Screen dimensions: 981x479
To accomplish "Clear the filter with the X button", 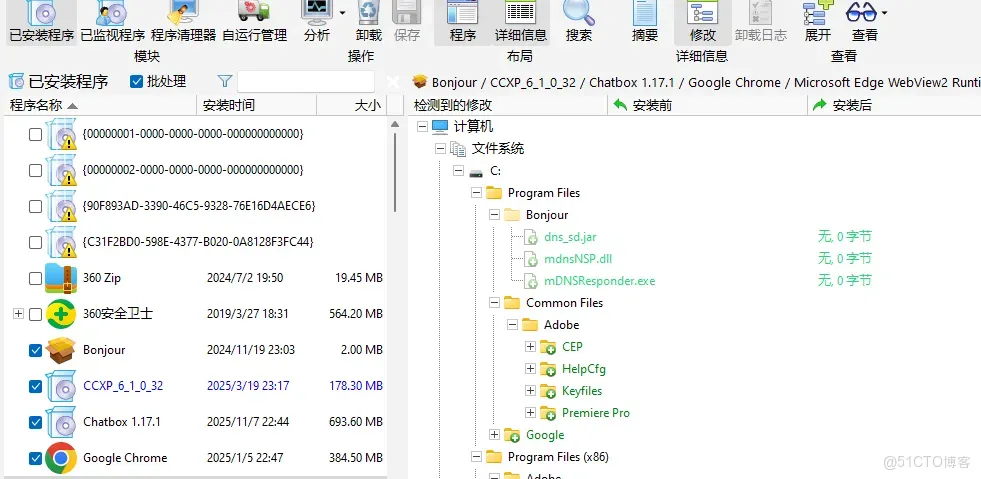I will point(392,82).
